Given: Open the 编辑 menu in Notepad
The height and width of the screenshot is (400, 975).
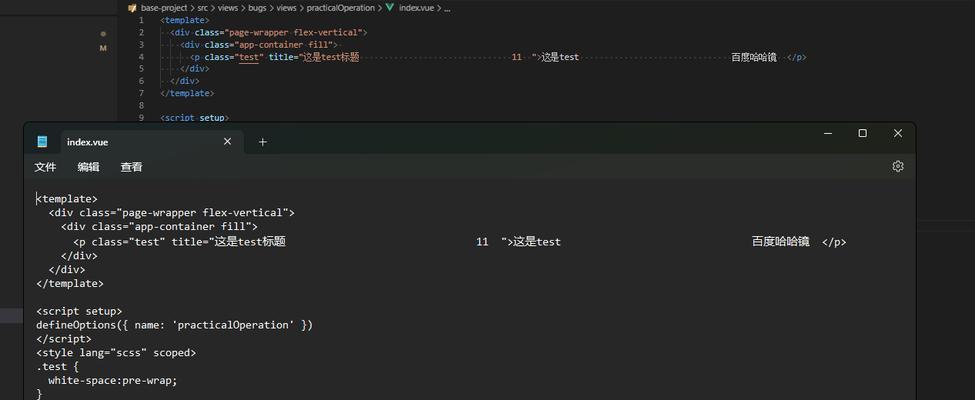Looking at the screenshot, I should pos(88,167).
